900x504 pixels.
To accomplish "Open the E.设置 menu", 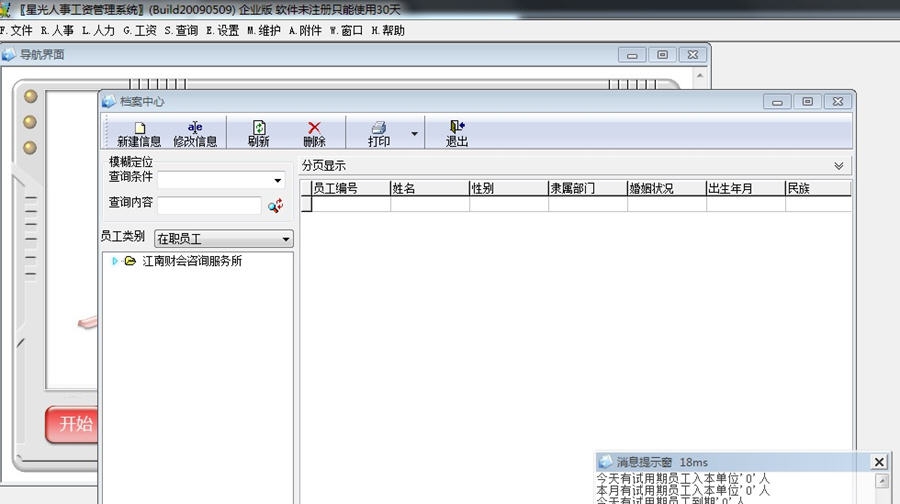I will point(222,30).
